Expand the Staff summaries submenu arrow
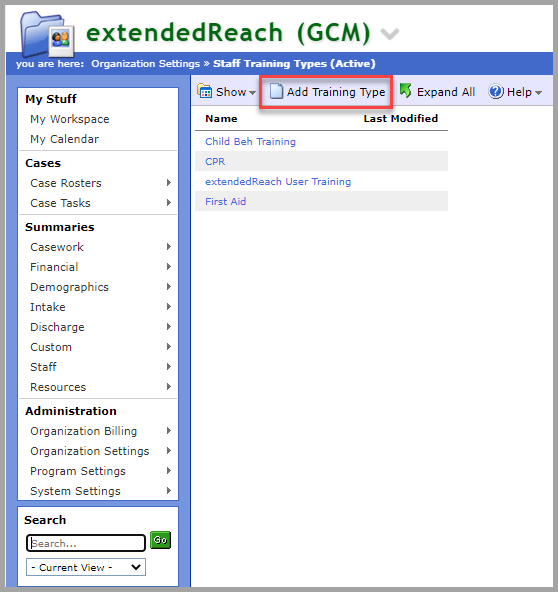The width and height of the screenshot is (558, 592). pos(169,366)
